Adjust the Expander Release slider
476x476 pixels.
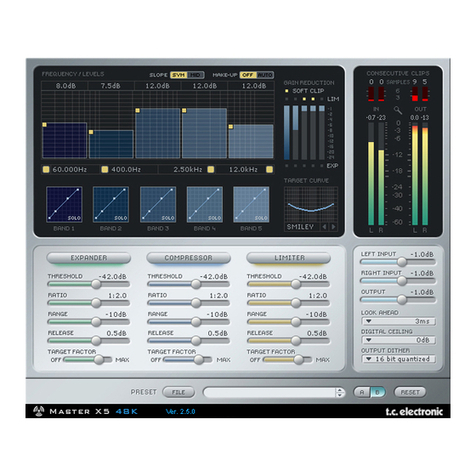click(x=96, y=340)
